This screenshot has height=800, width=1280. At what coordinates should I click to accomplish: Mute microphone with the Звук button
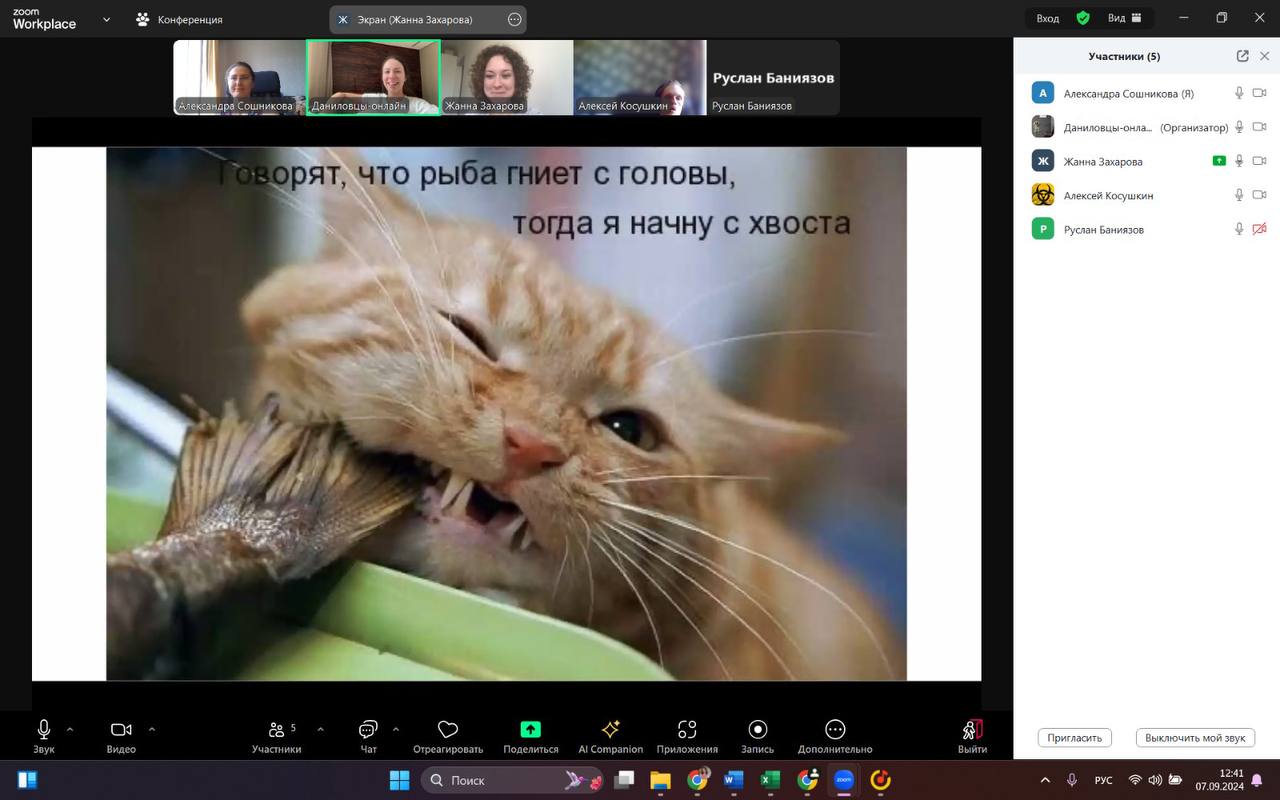tap(44, 736)
